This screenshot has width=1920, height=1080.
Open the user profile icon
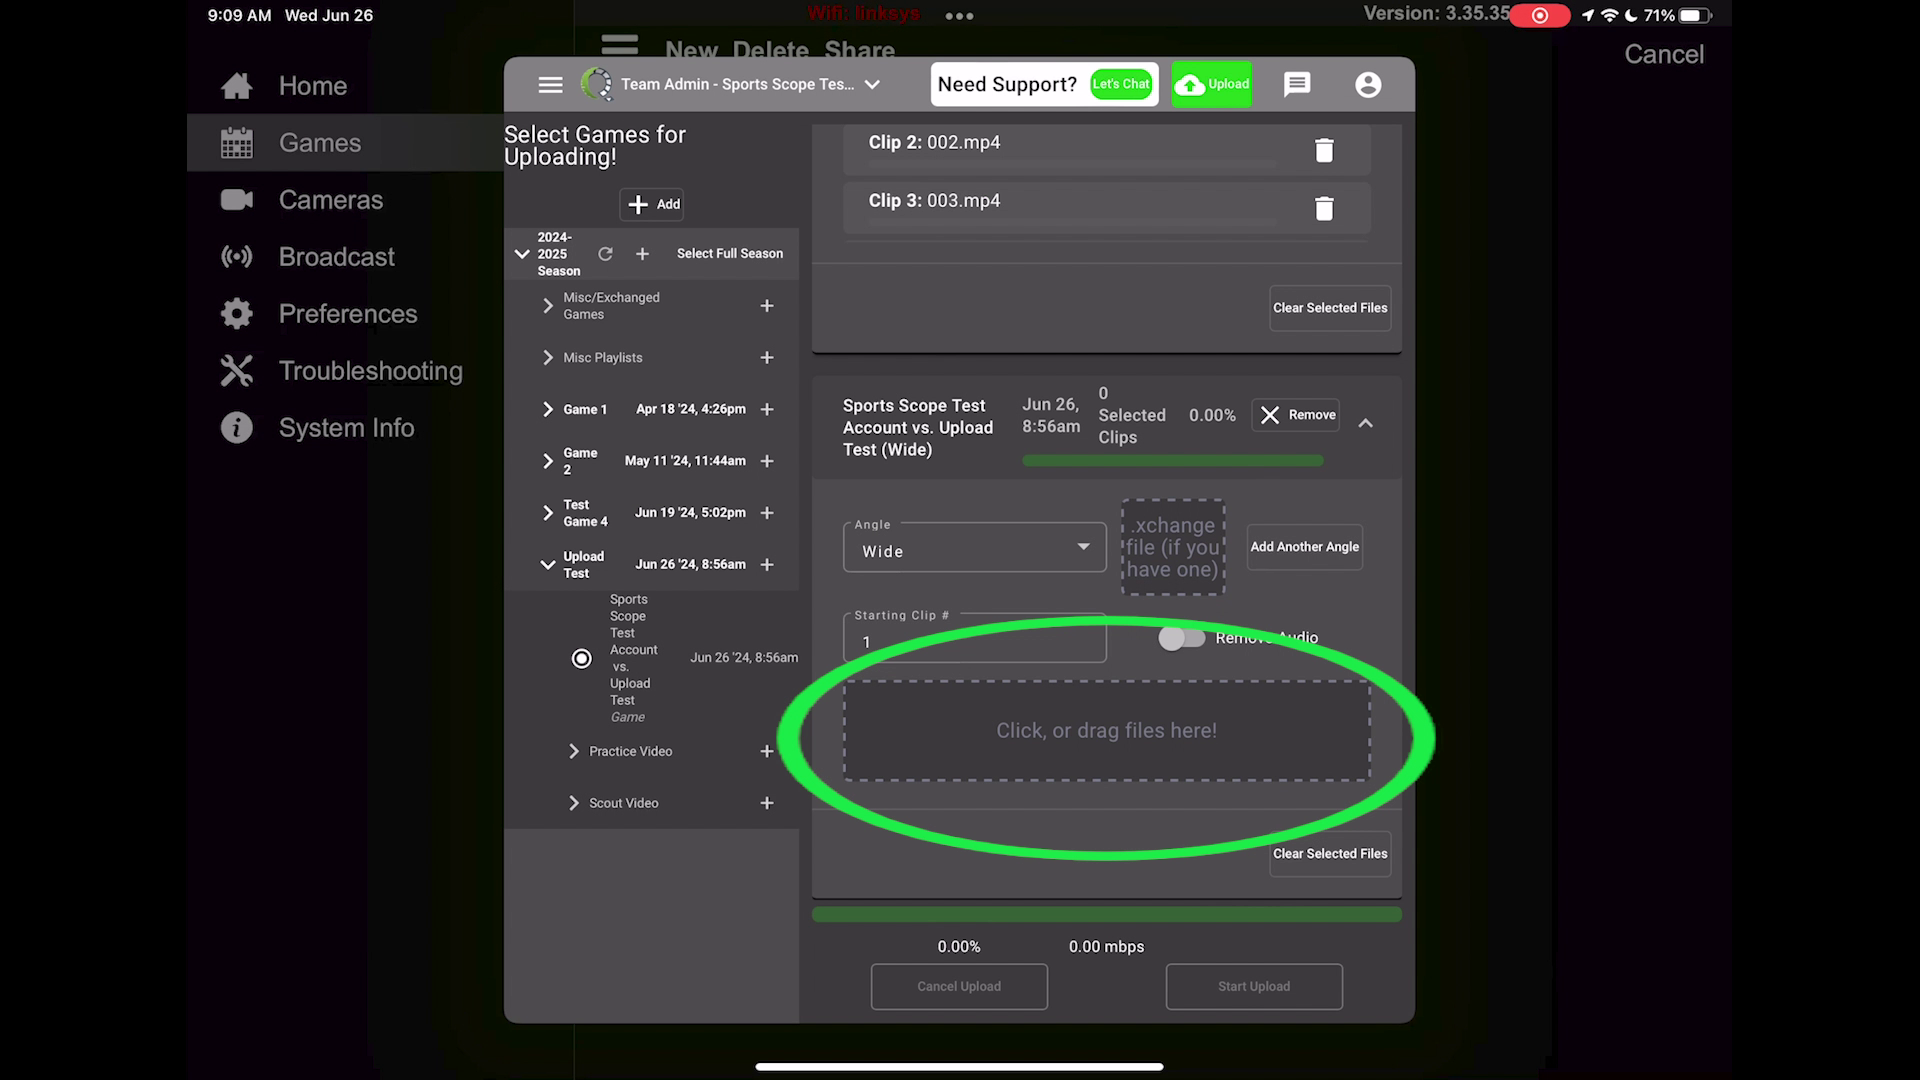coord(1368,85)
